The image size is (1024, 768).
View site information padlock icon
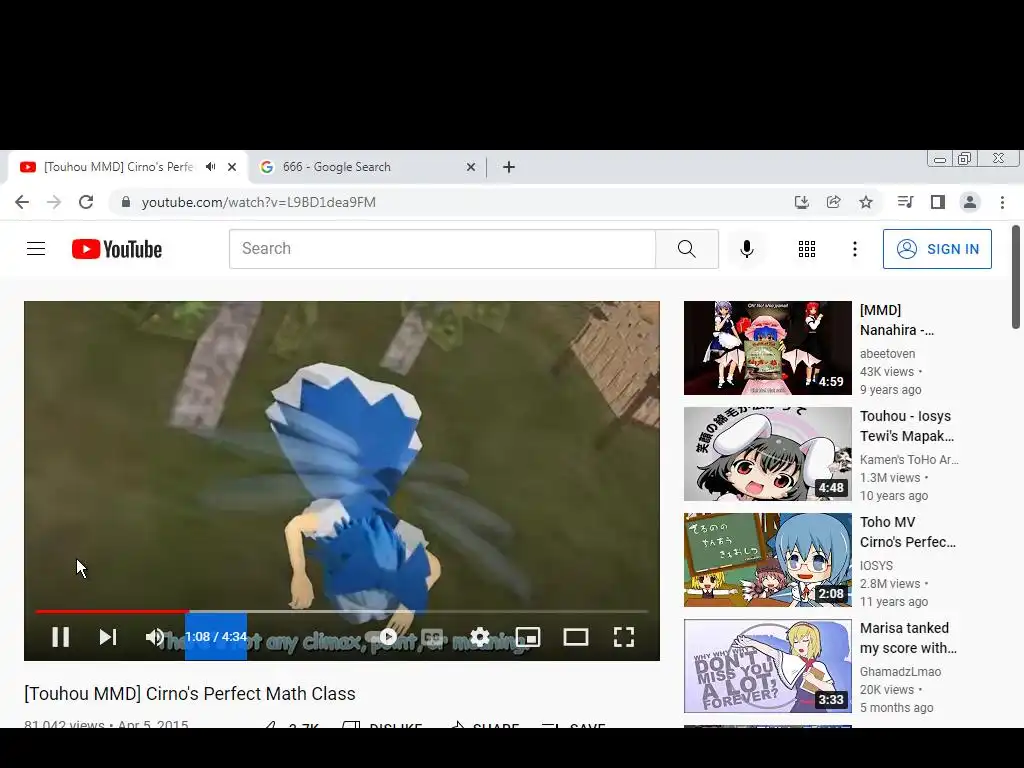pyautogui.click(x=126, y=202)
